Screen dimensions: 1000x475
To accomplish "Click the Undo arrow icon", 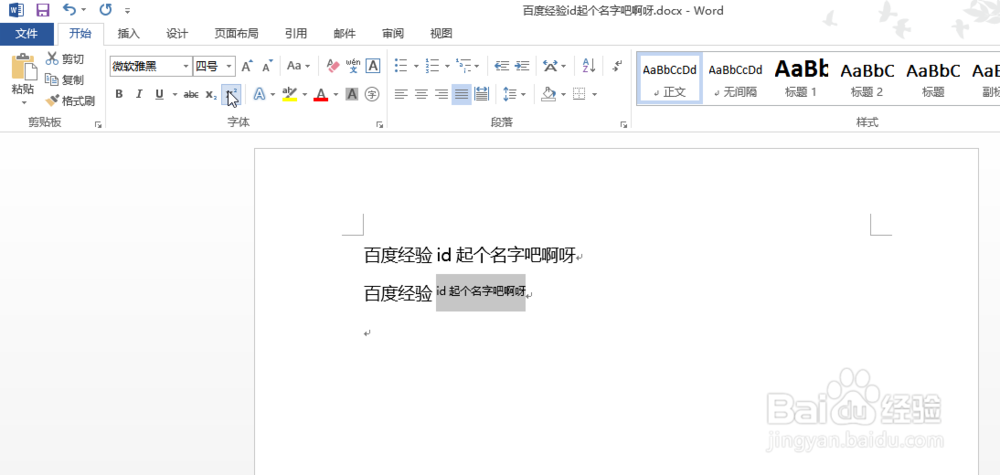I will pos(70,10).
